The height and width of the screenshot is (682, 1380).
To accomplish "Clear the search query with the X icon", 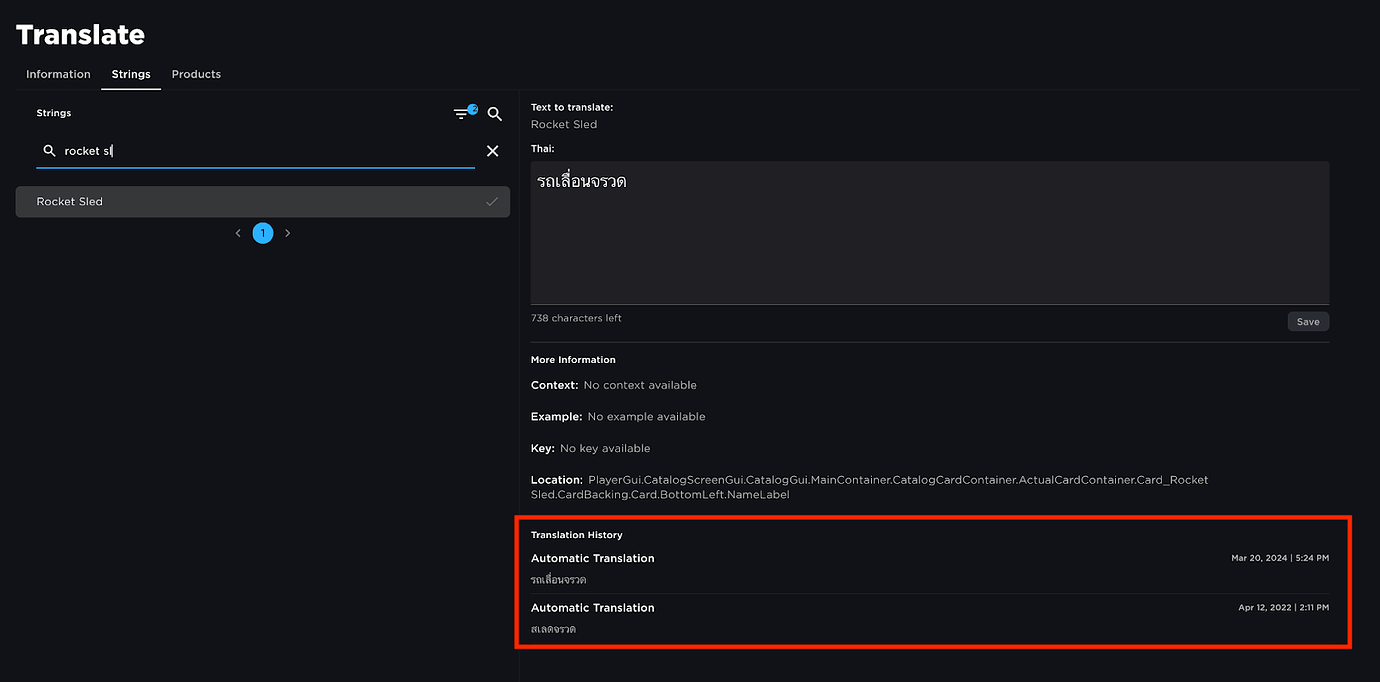I will pos(492,150).
